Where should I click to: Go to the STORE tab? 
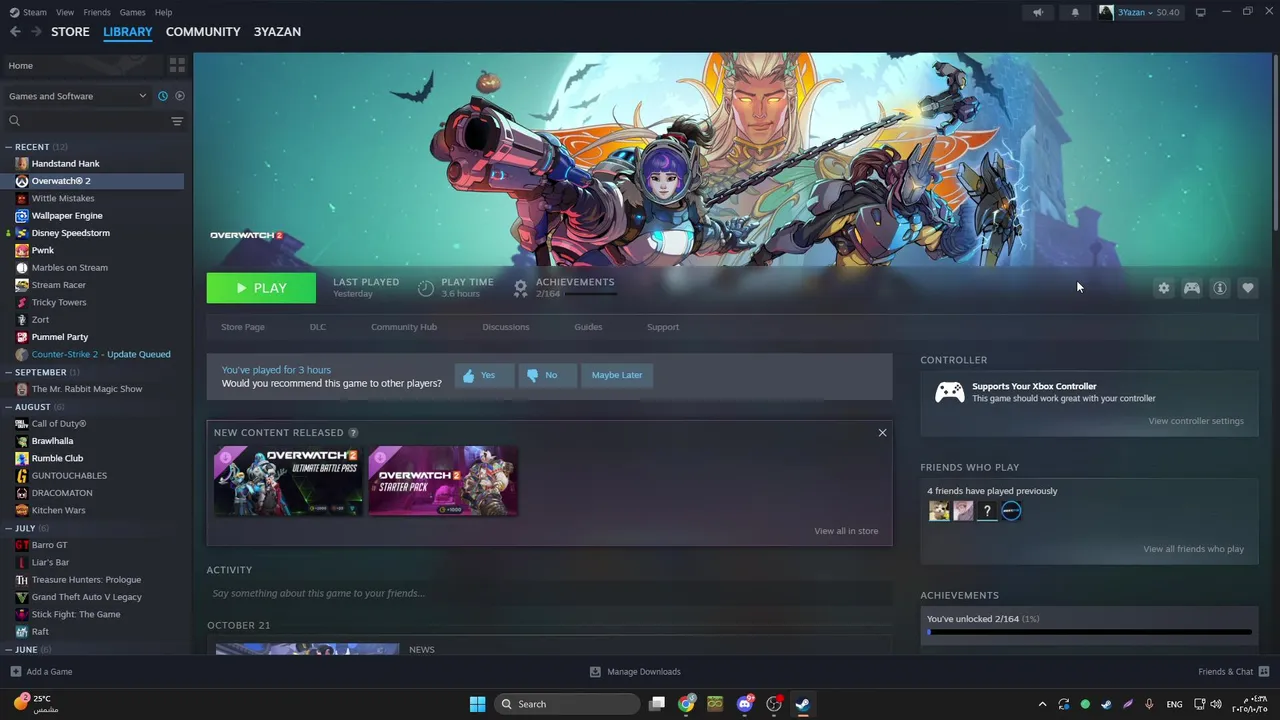pos(70,32)
